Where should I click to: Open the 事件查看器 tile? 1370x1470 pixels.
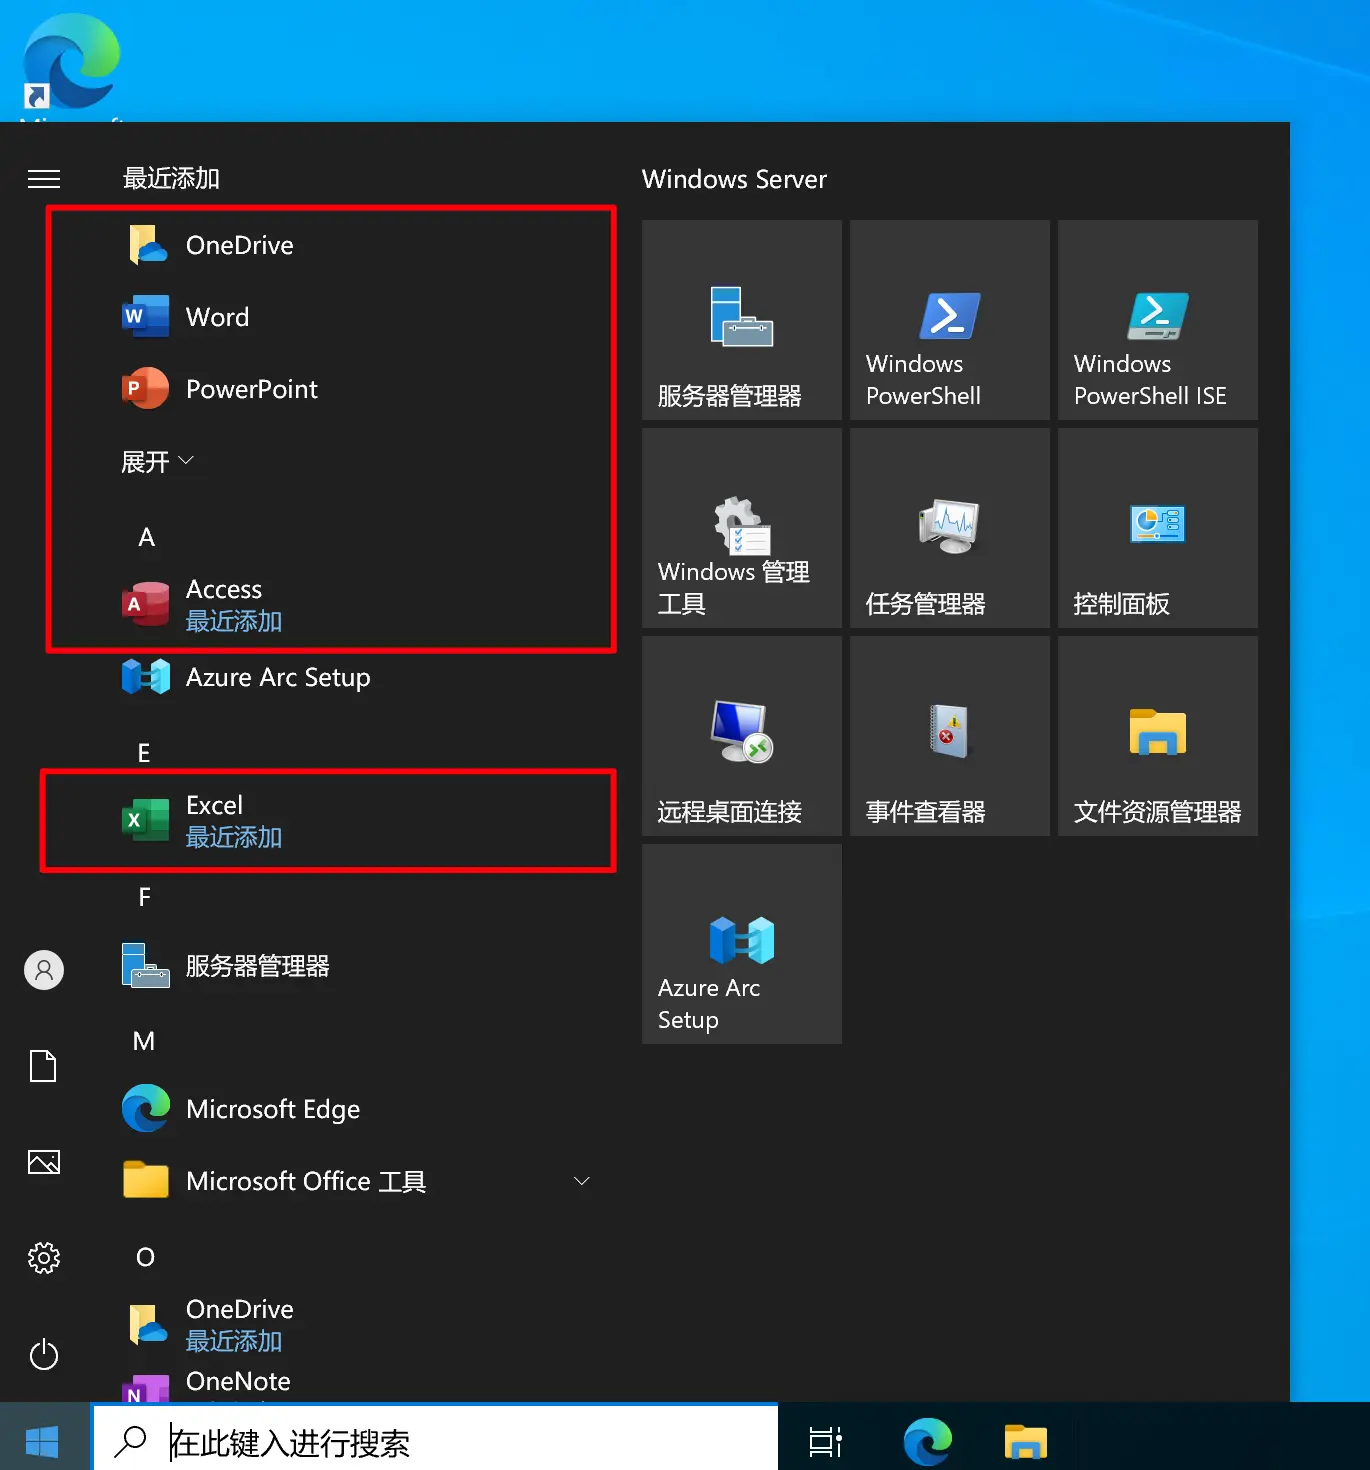click(x=950, y=736)
